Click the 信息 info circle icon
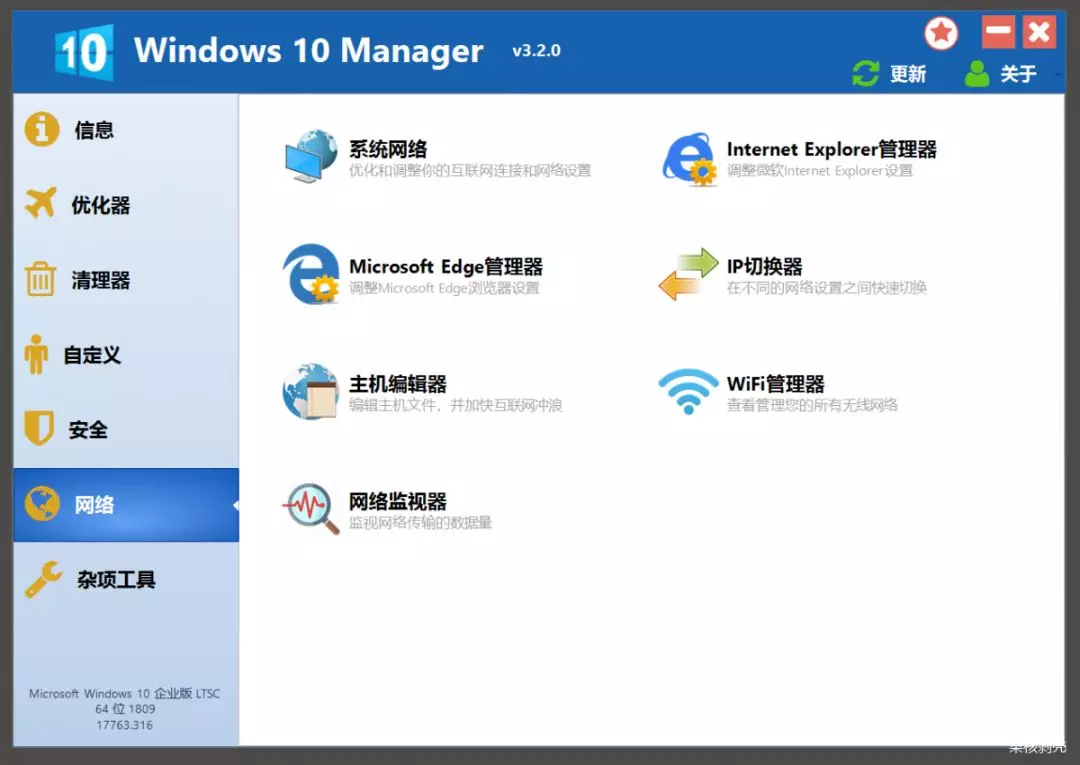1080x765 pixels. pyautogui.click(x=42, y=129)
